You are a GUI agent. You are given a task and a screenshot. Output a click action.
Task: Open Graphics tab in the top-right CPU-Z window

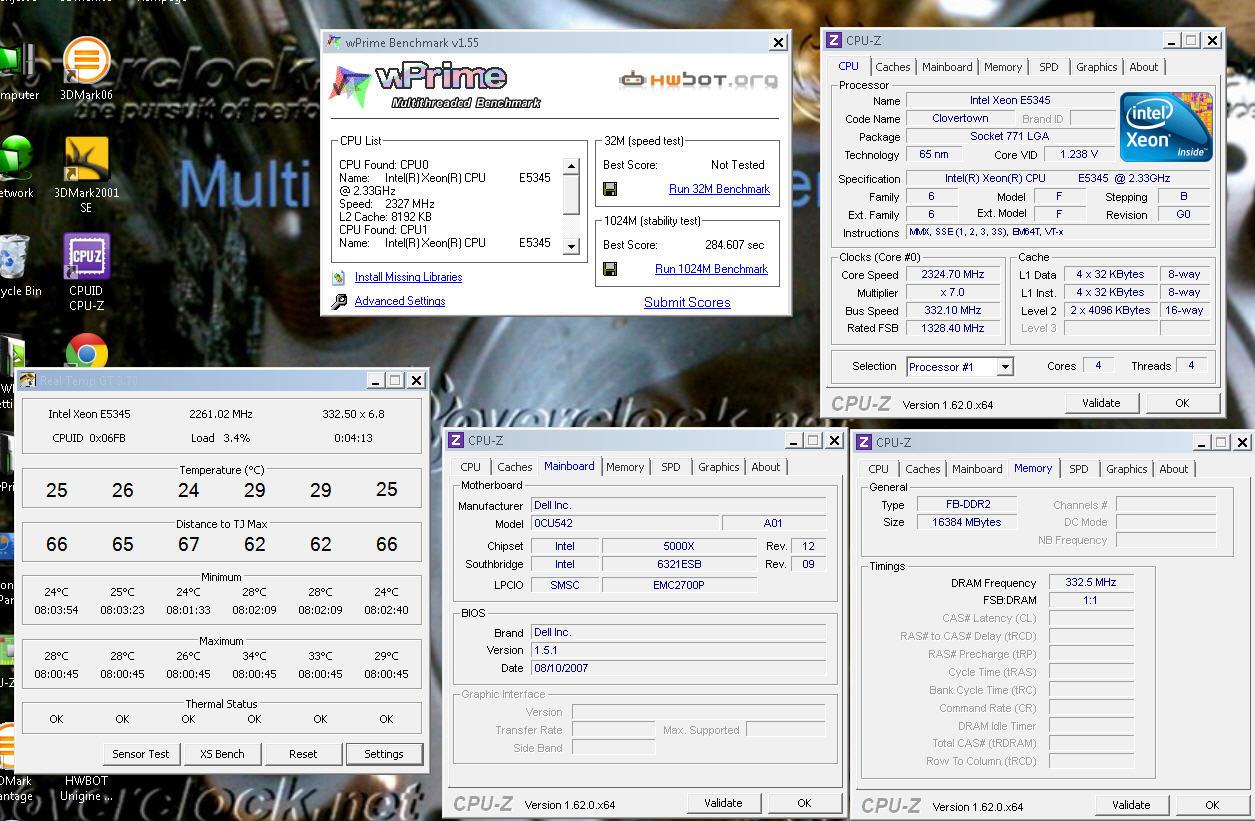pos(1097,67)
